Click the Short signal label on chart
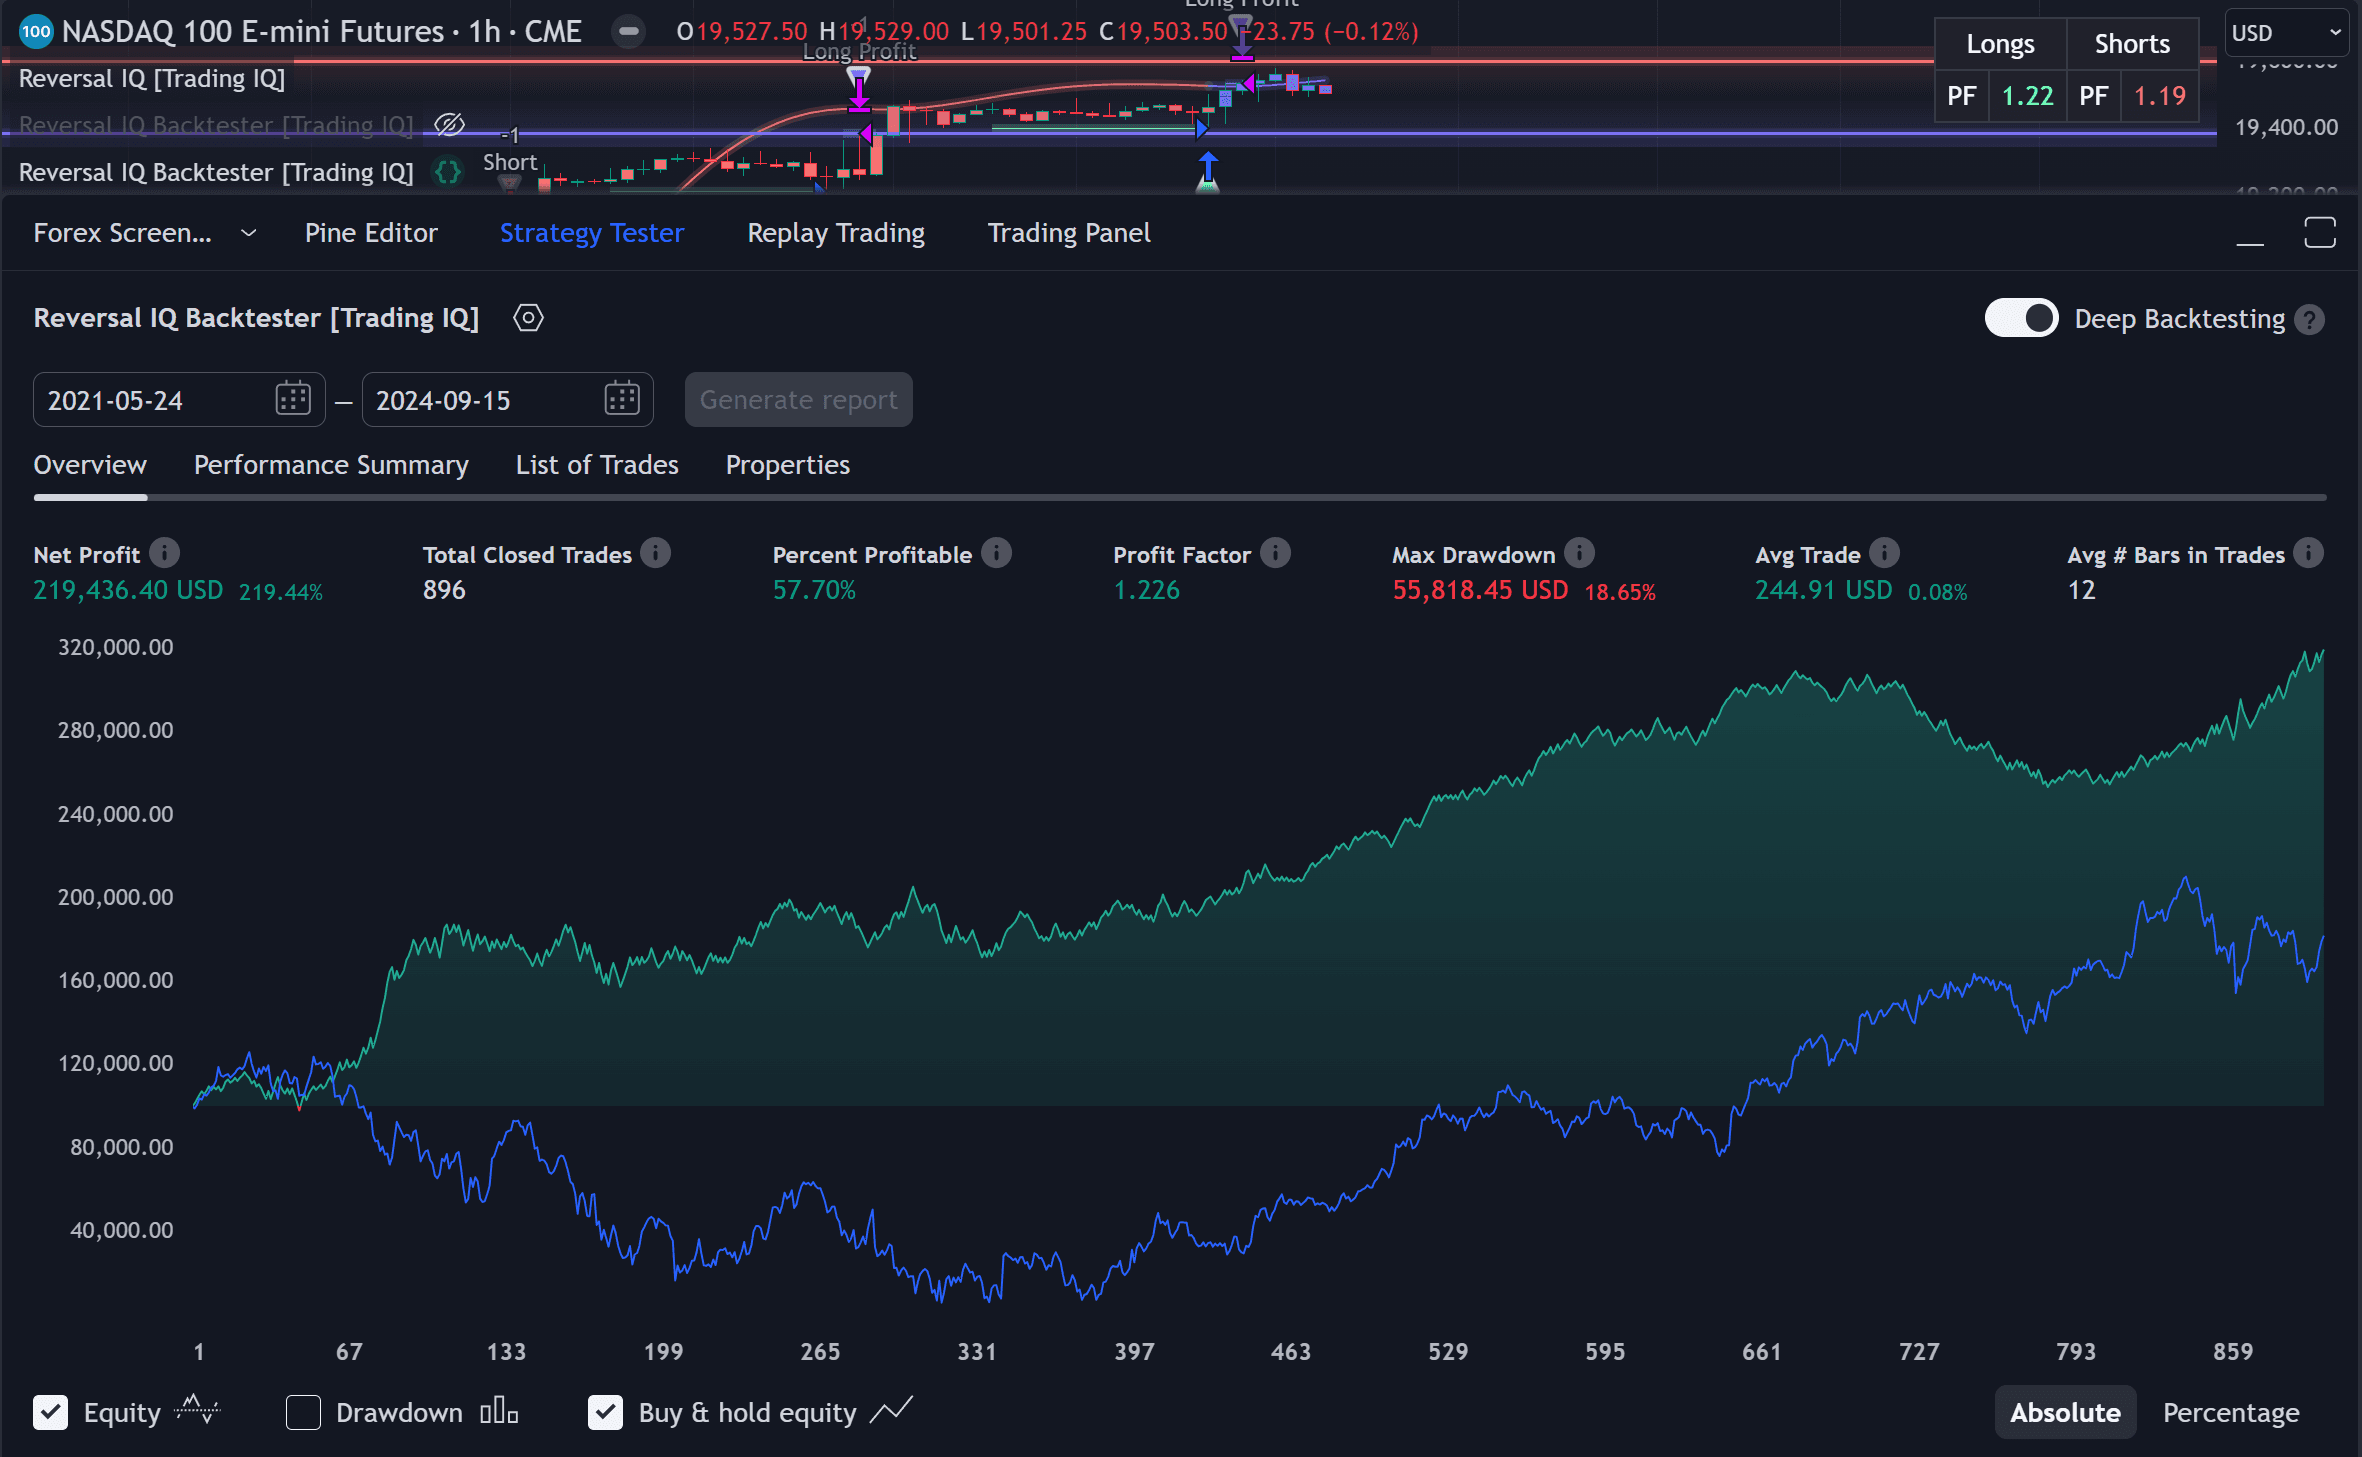Viewport: 2362px width, 1457px height. tap(510, 162)
